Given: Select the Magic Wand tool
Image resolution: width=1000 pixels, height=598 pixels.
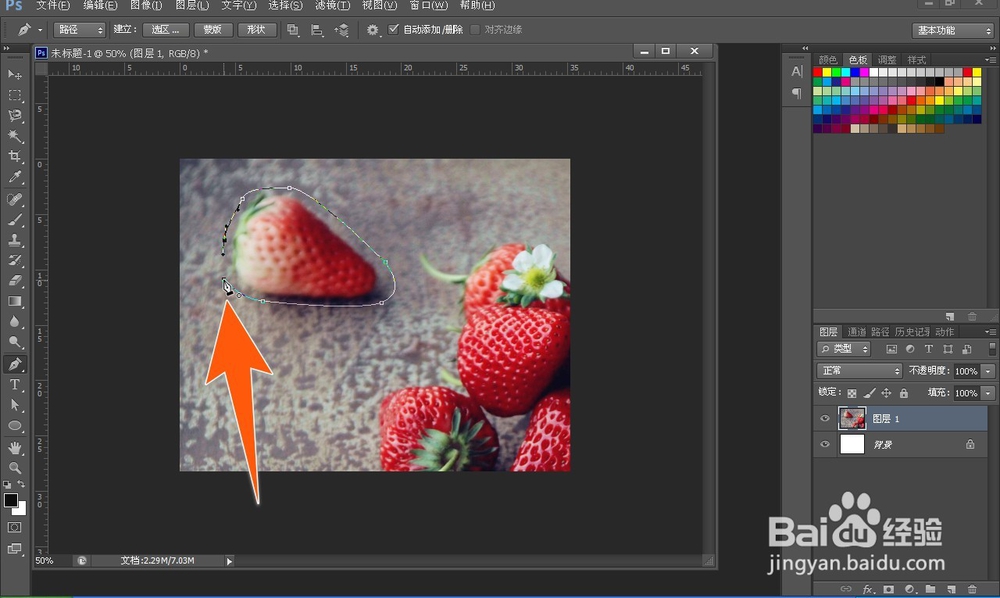Looking at the screenshot, I should click(15, 136).
